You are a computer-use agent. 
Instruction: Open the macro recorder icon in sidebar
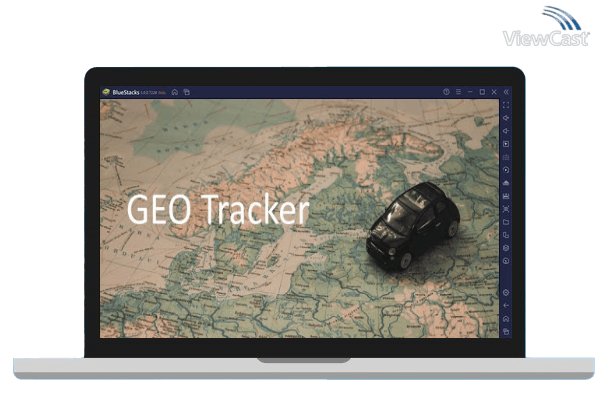pos(506,183)
